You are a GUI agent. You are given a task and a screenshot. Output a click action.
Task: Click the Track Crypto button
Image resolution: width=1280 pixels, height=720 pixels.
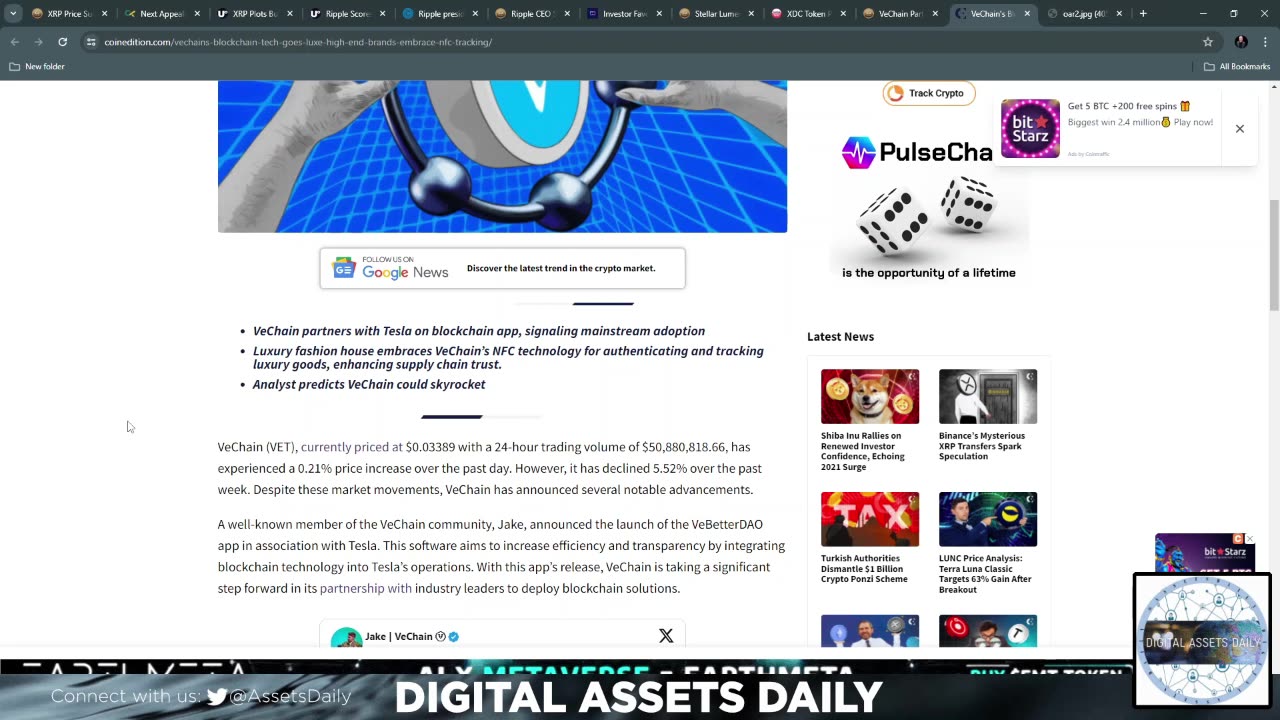pos(928,93)
